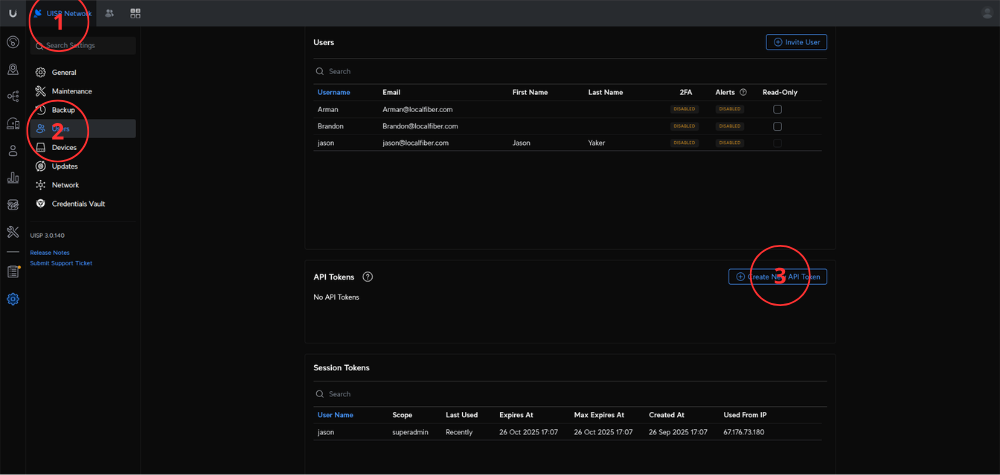Click 2FA DISABLED badge for Arman
The height and width of the screenshot is (475, 1000).
pos(684,110)
